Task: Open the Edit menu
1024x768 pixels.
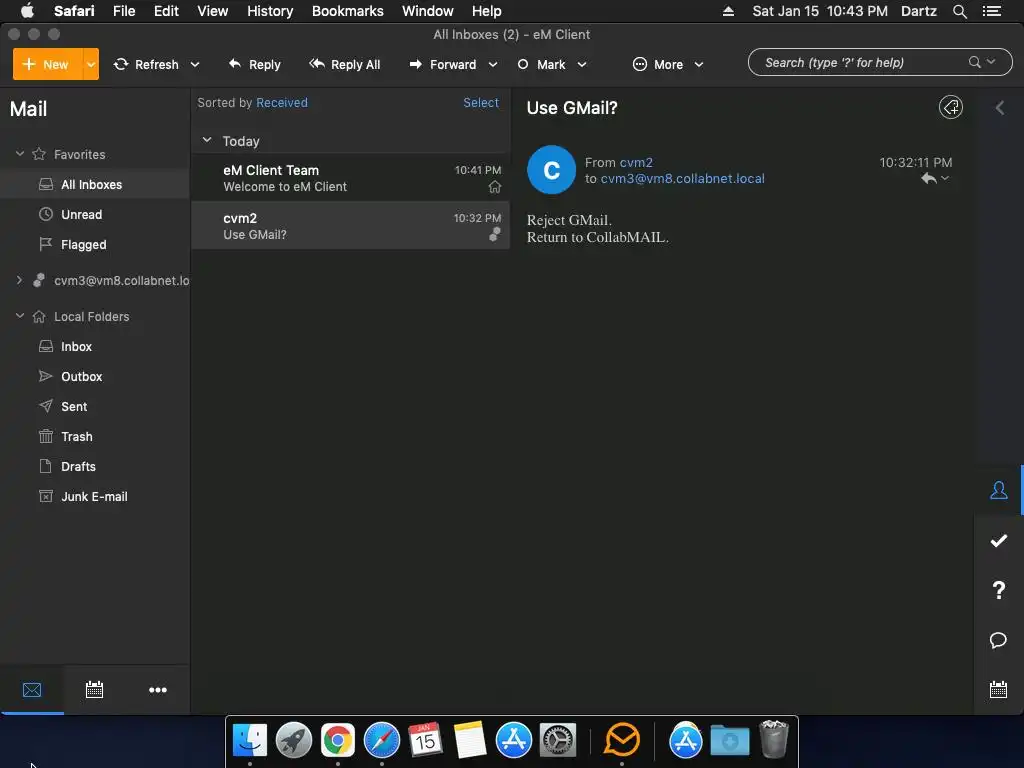Action: (x=166, y=11)
